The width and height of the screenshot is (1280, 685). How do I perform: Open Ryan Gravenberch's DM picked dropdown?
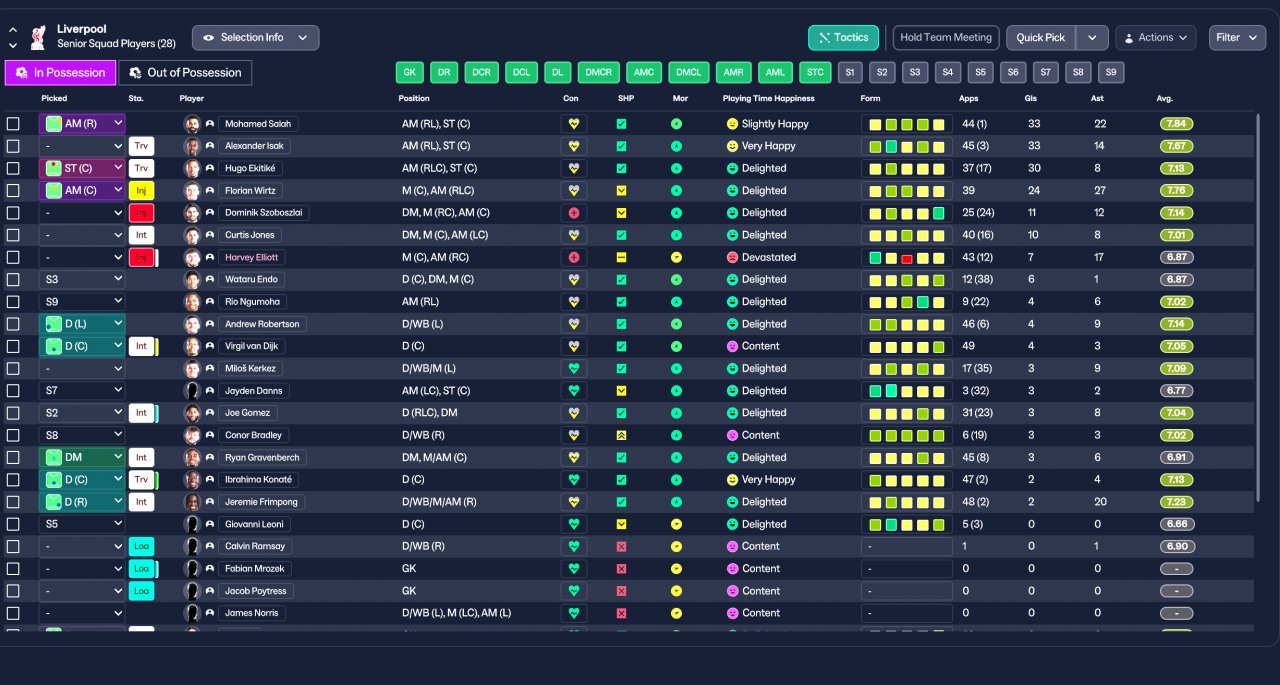pyautogui.click(x=82, y=457)
